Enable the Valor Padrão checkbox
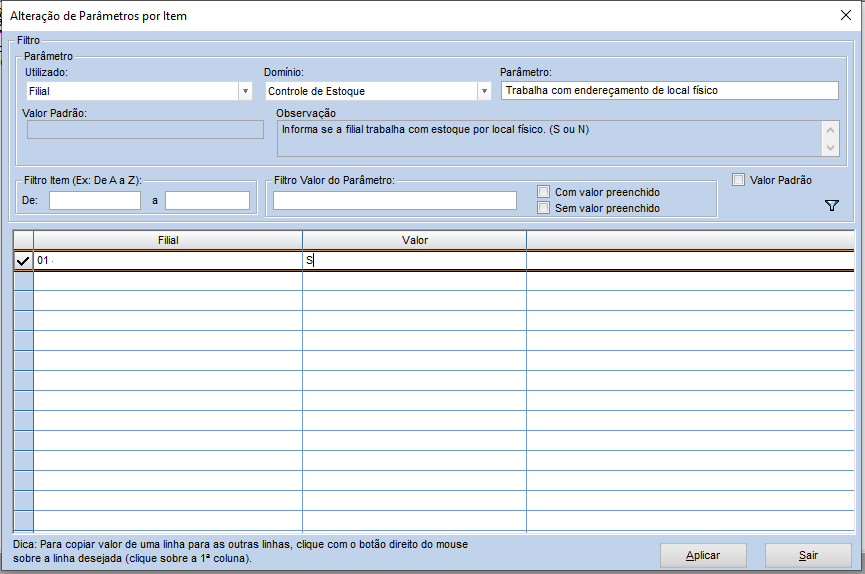 pyautogui.click(x=738, y=180)
